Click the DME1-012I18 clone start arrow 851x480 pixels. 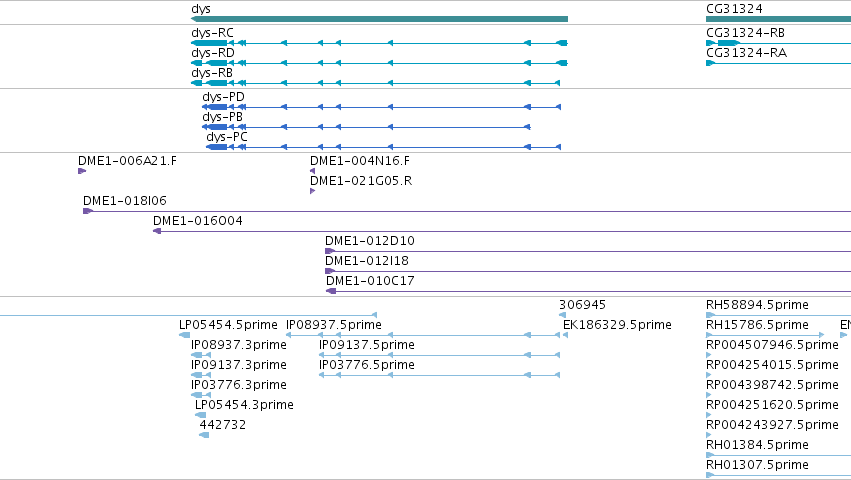(x=330, y=271)
